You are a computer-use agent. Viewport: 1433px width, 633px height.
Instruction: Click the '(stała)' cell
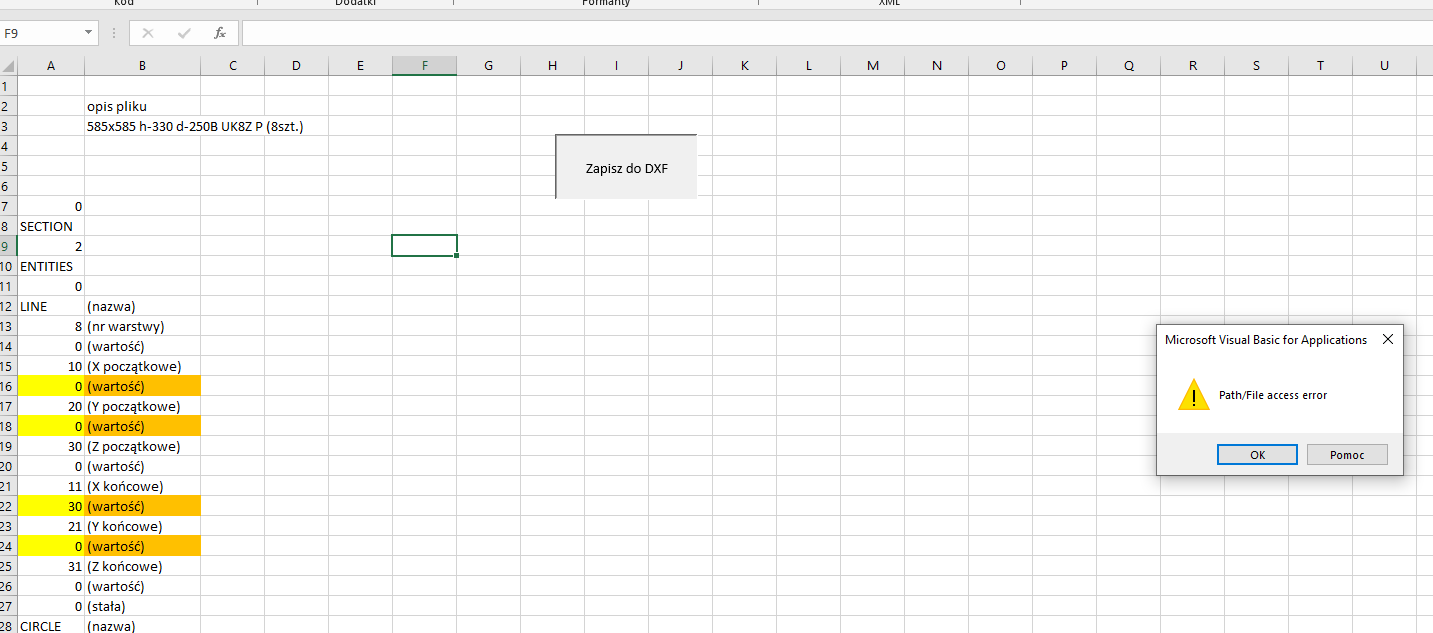[142, 606]
